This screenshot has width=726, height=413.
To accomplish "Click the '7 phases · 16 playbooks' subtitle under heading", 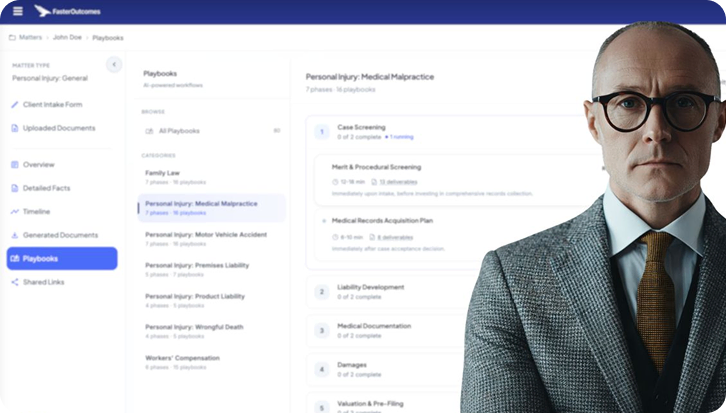I will coord(340,89).
